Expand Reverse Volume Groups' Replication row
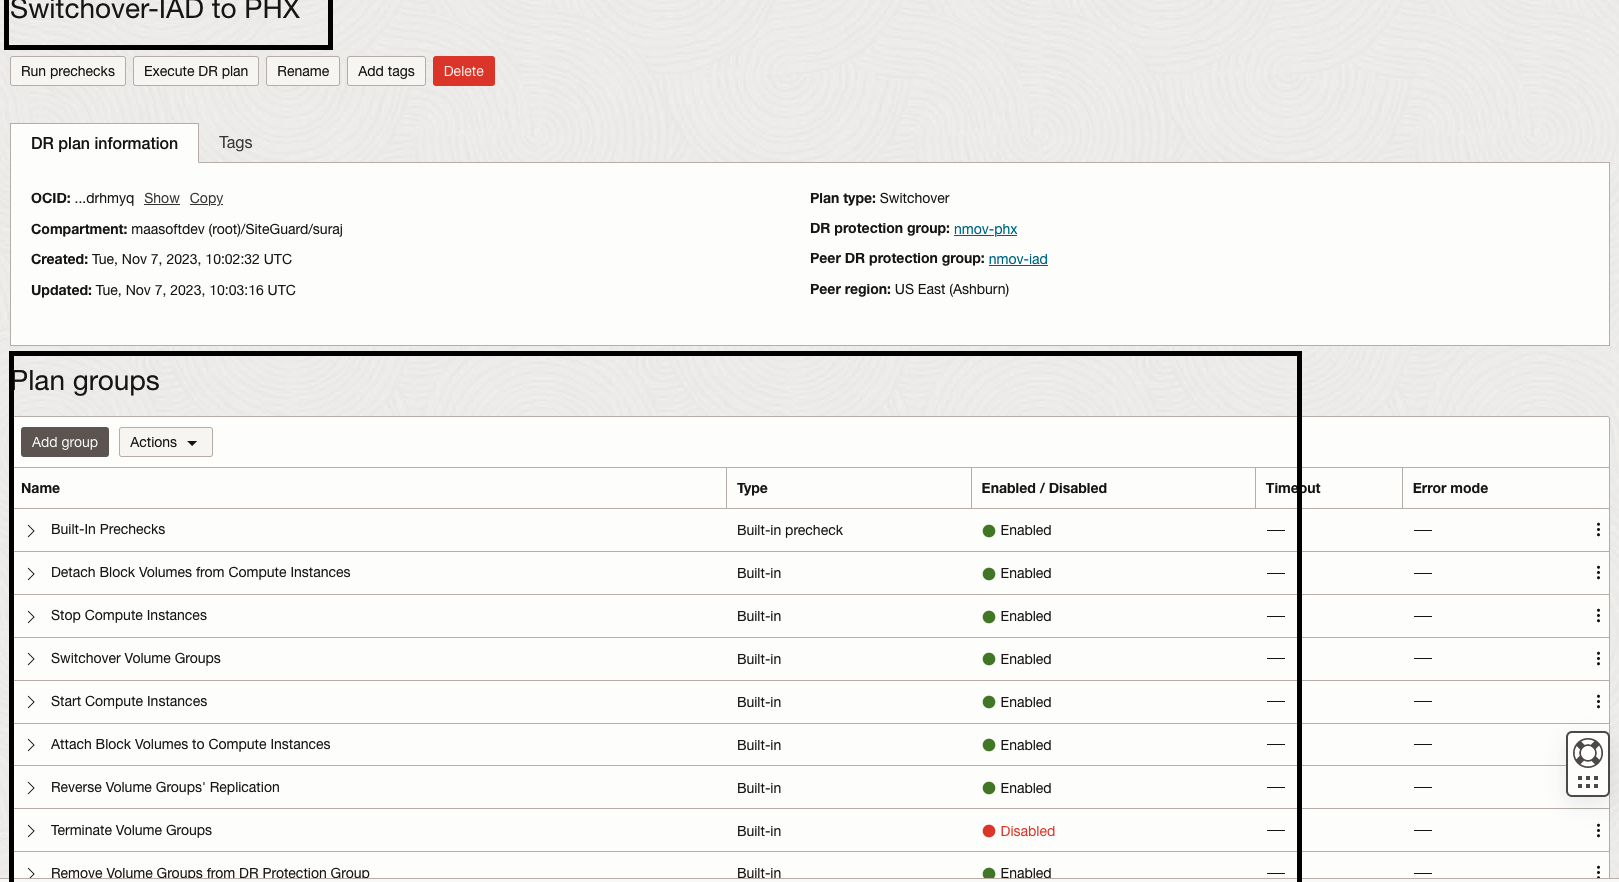 [x=31, y=788]
